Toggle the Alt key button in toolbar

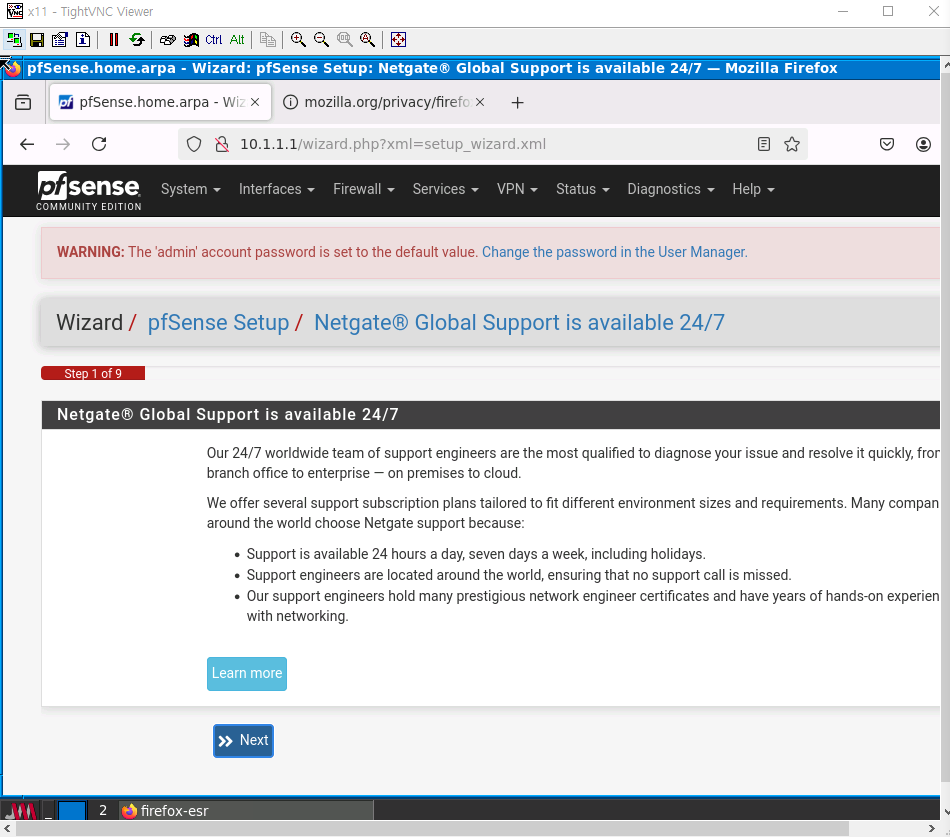coord(237,40)
